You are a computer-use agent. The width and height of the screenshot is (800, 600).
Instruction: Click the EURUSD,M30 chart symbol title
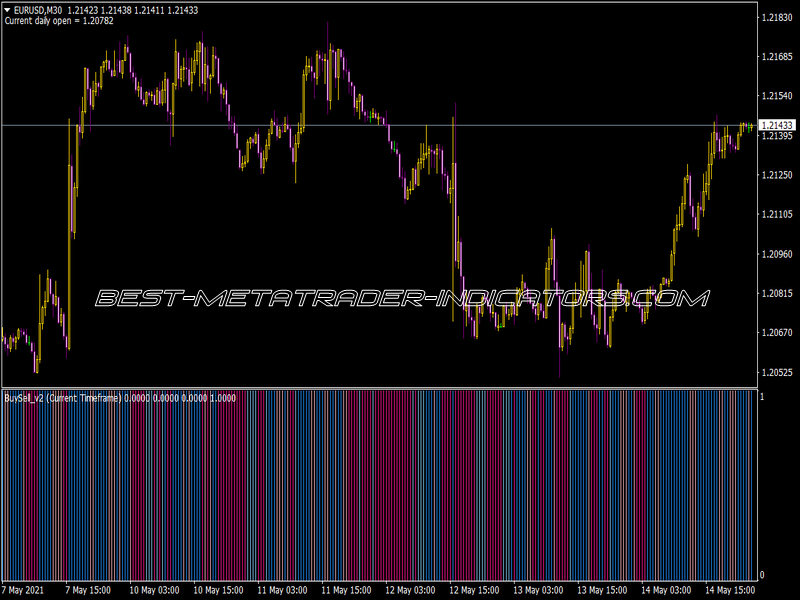38,10
